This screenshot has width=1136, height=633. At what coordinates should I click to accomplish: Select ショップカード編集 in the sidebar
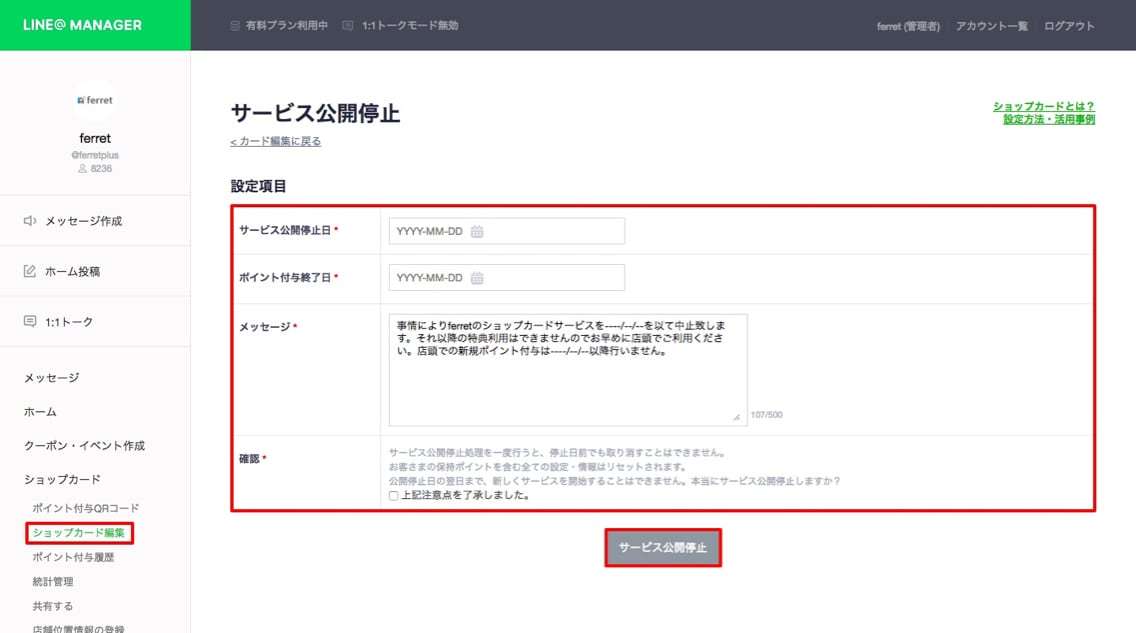[x=79, y=533]
